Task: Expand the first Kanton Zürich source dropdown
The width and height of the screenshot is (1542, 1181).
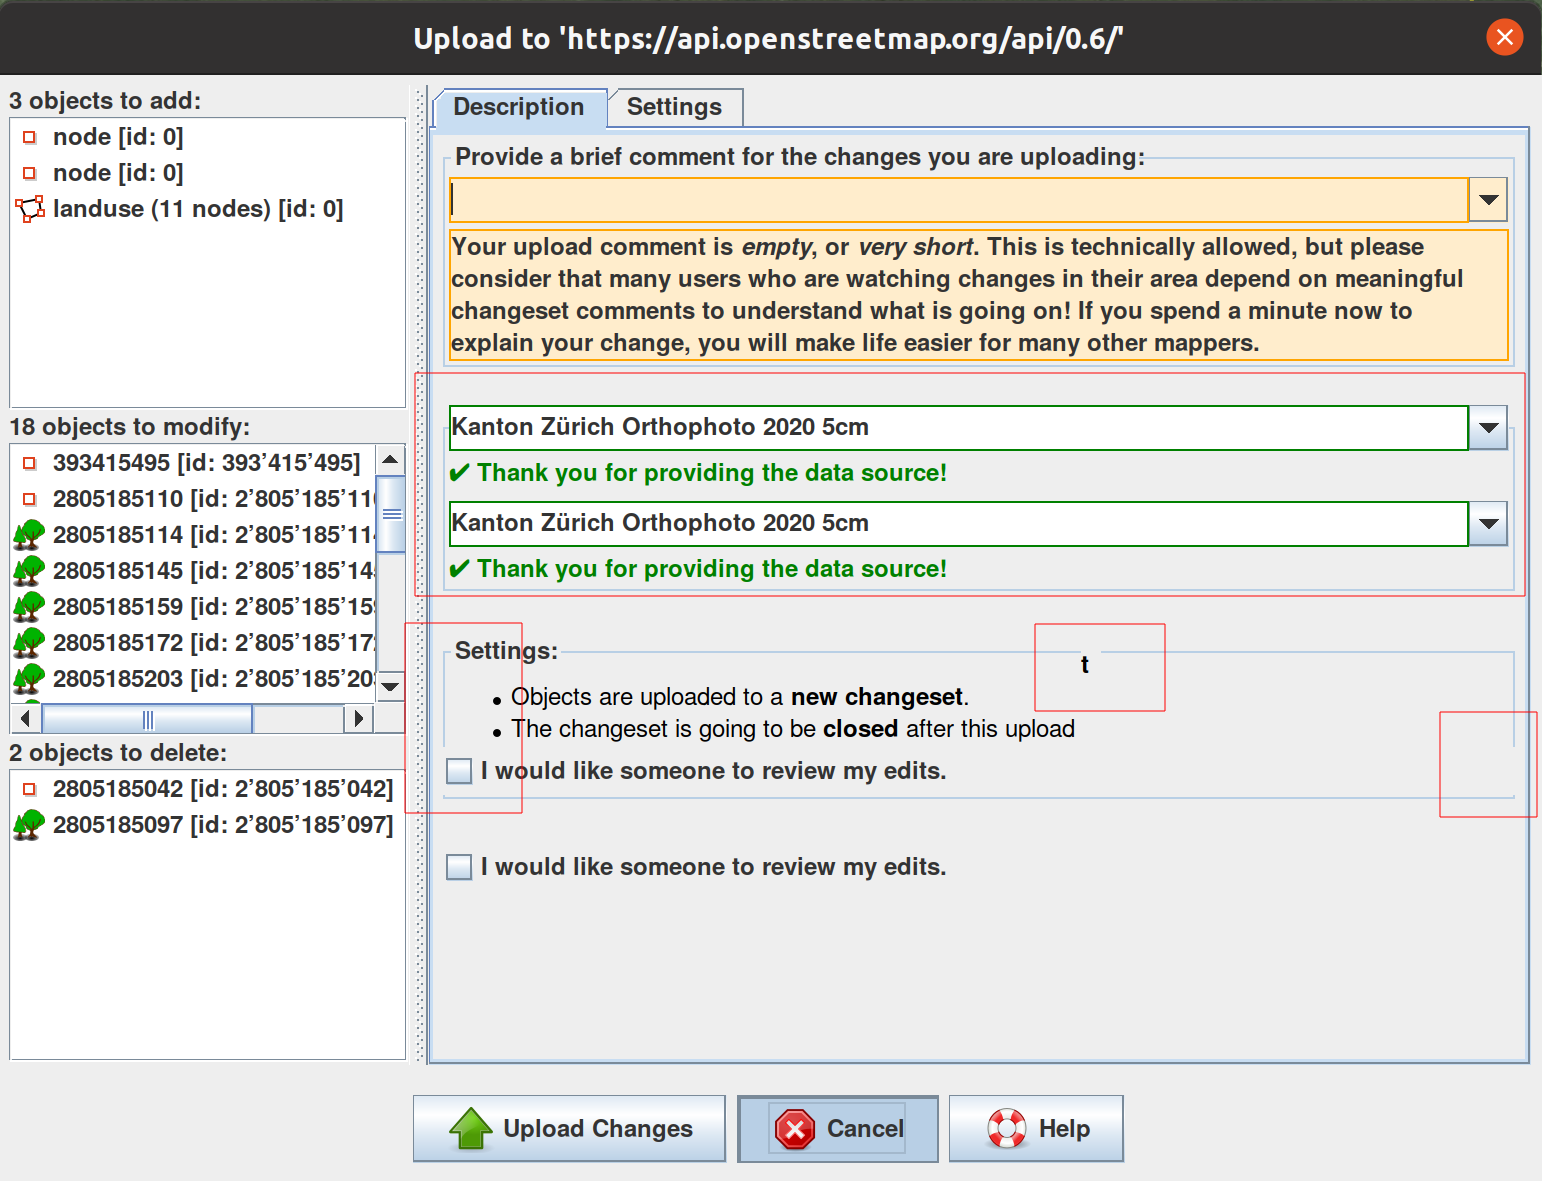Action: coord(1488,428)
